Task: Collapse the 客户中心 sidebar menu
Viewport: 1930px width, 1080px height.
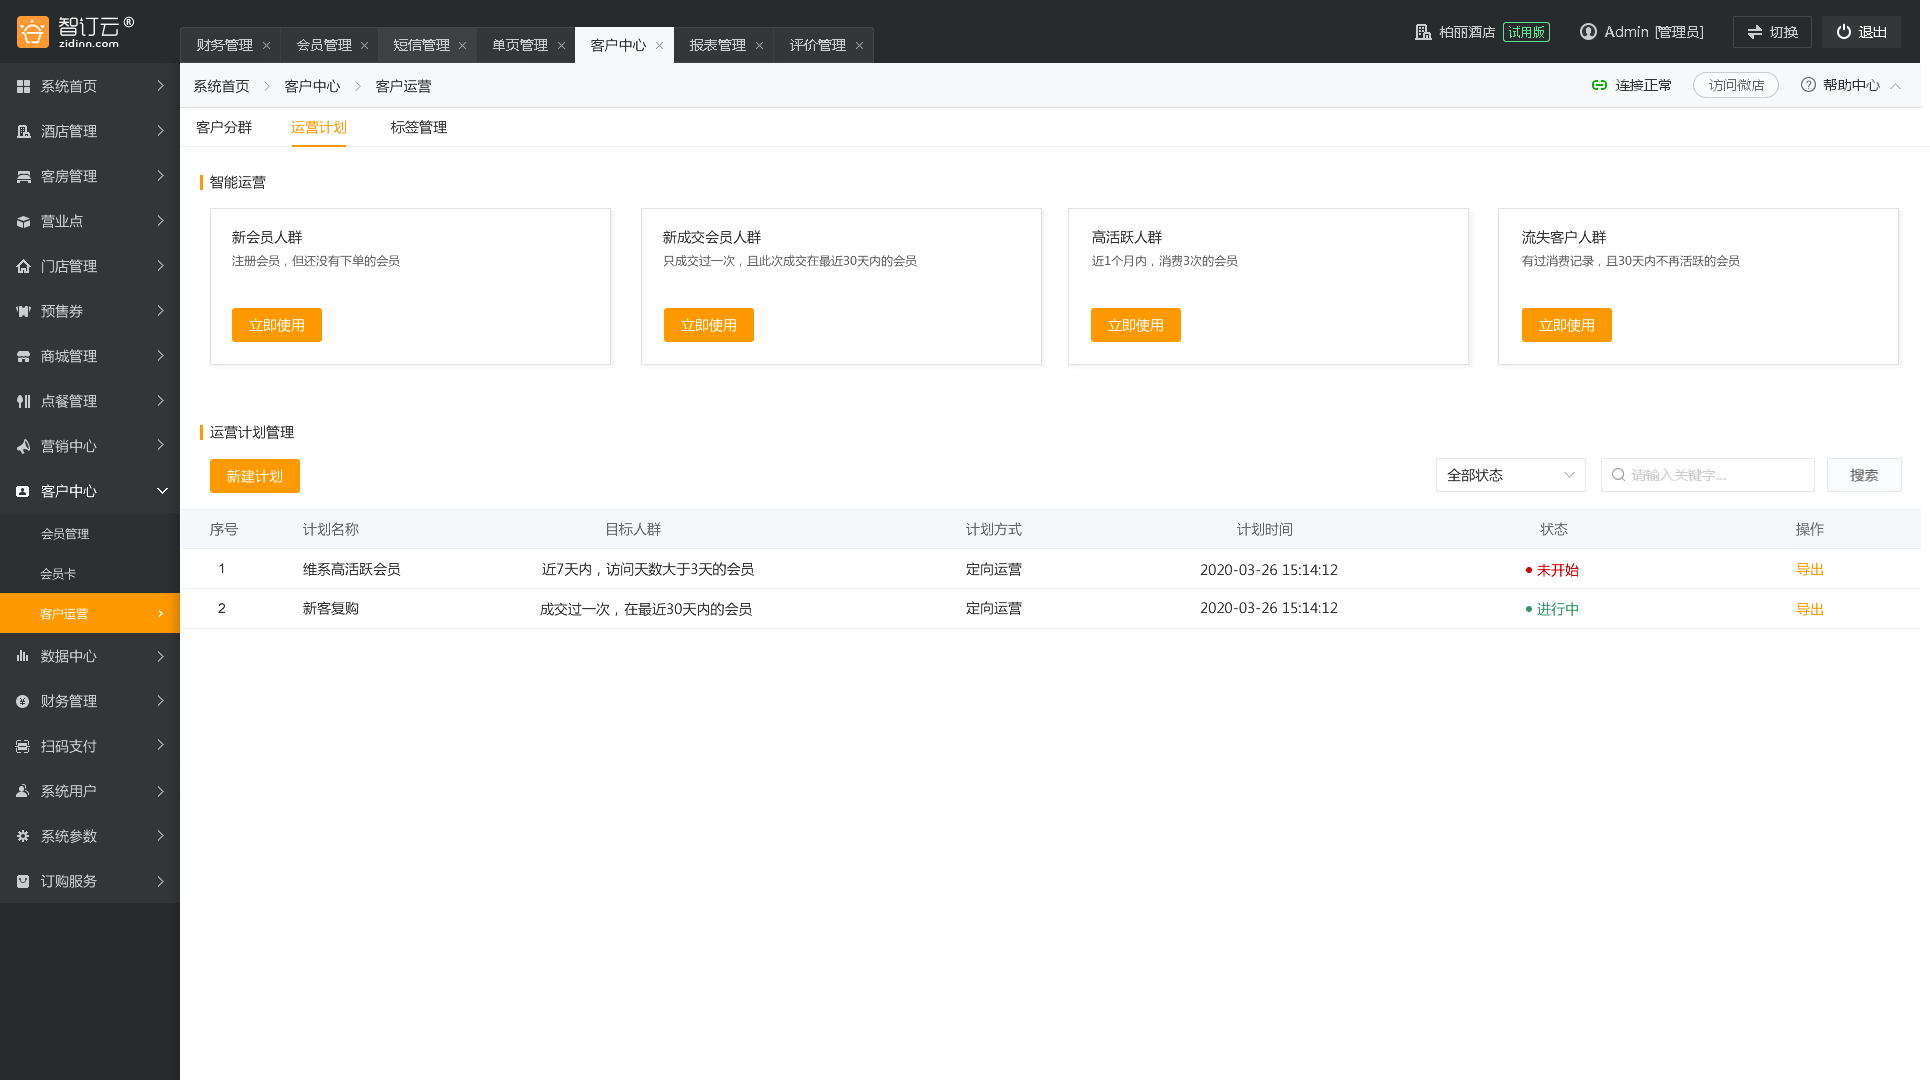Action: (x=162, y=491)
